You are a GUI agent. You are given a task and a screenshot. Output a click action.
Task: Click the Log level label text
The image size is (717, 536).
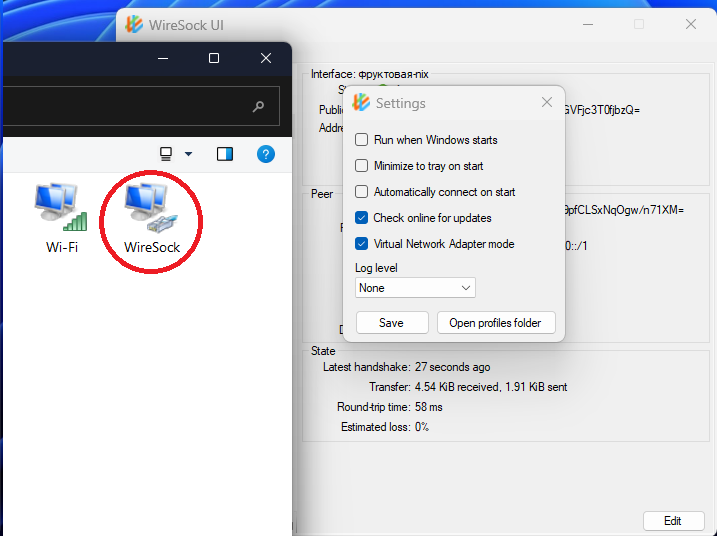click(376, 268)
